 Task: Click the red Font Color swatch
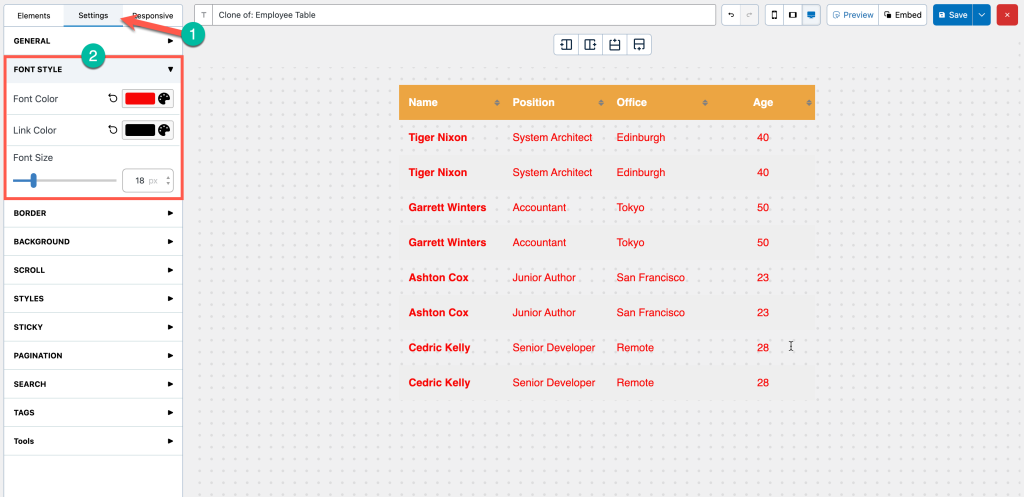pyautogui.click(x=139, y=99)
